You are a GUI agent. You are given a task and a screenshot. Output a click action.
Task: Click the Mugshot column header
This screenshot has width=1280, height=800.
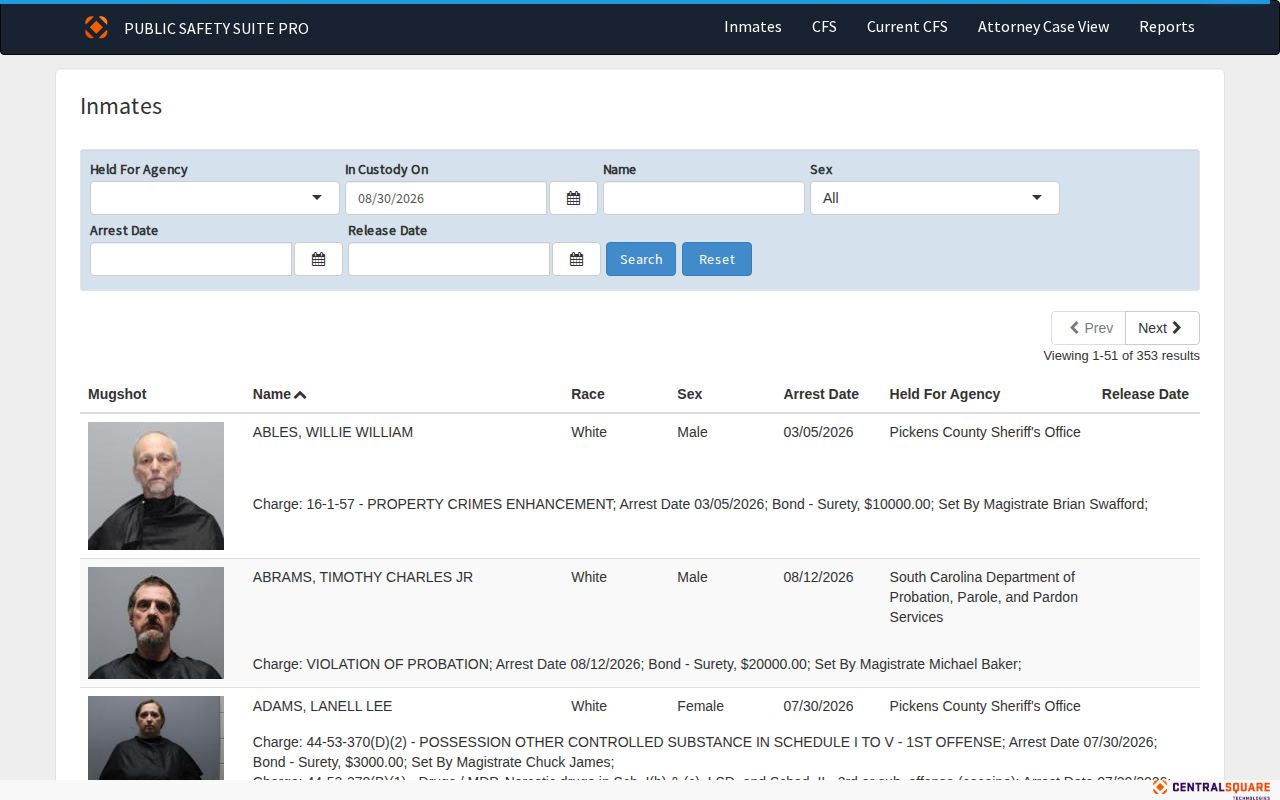coord(117,394)
